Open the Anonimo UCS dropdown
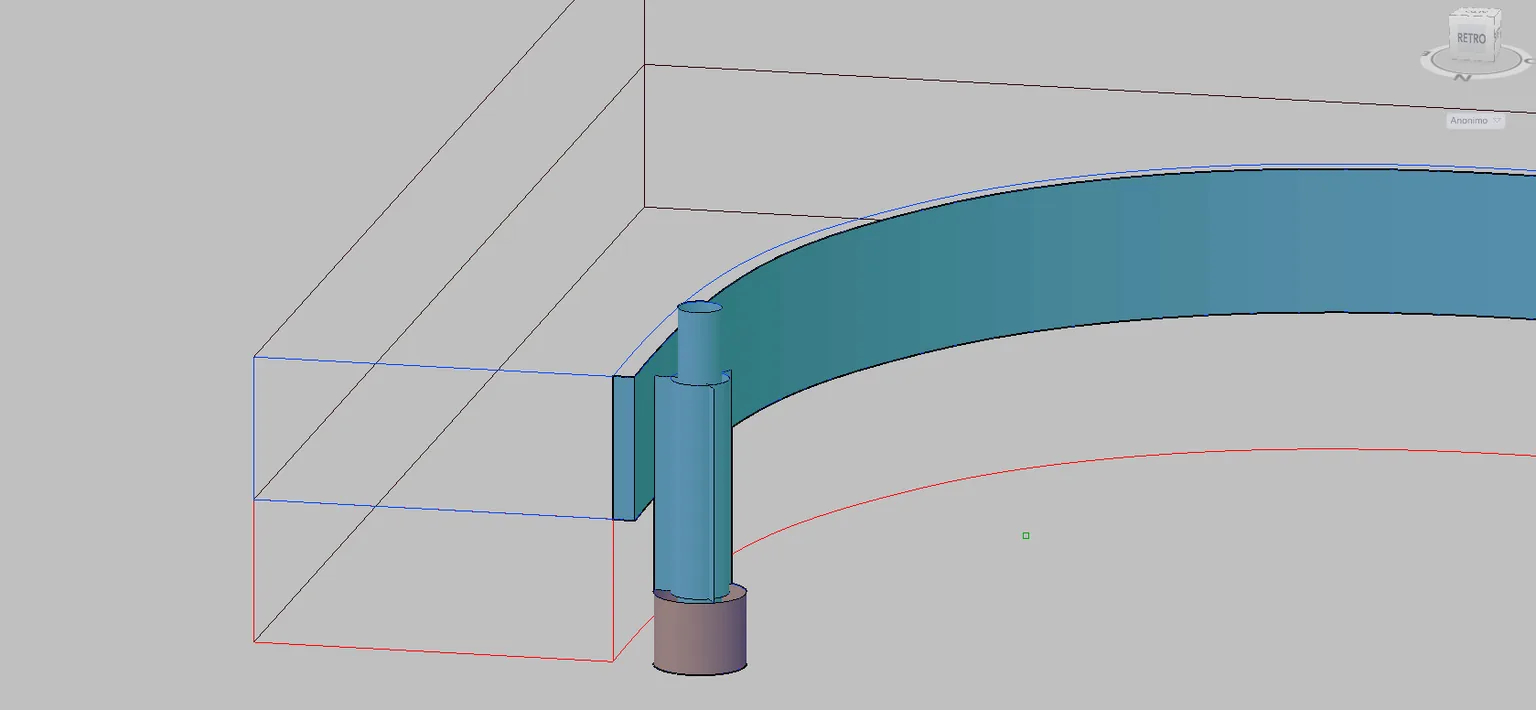This screenshot has height=710, width=1536. click(x=1476, y=120)
